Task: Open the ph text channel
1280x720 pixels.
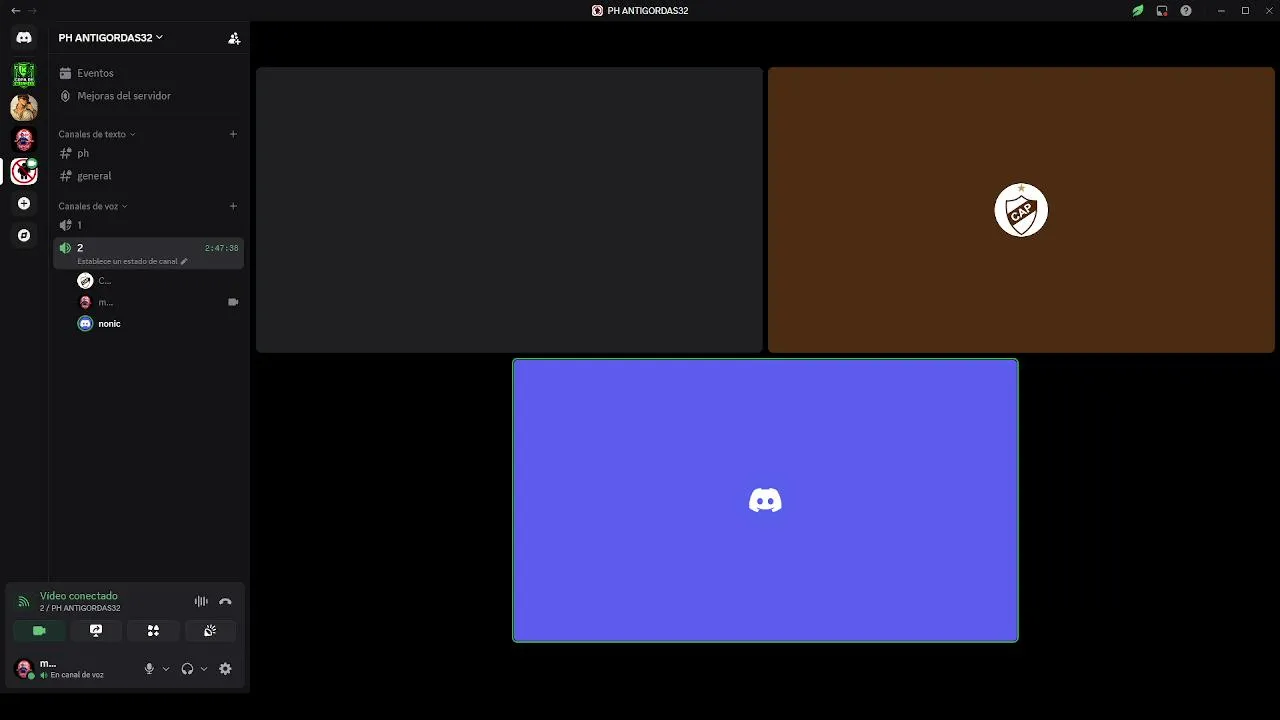Action: click(148, 153)
